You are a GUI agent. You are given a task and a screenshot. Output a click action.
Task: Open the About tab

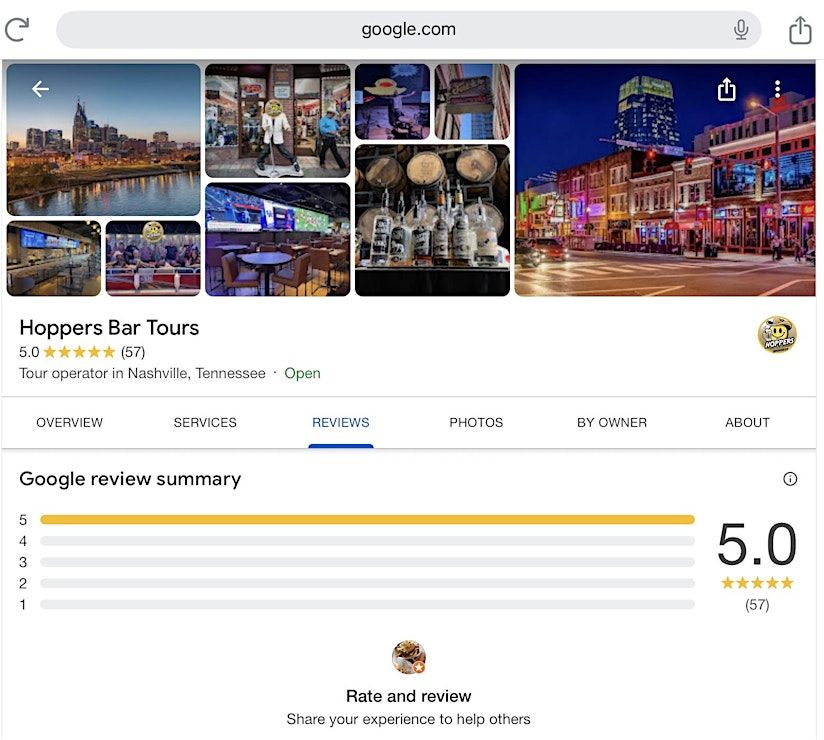tap(747, 423)
